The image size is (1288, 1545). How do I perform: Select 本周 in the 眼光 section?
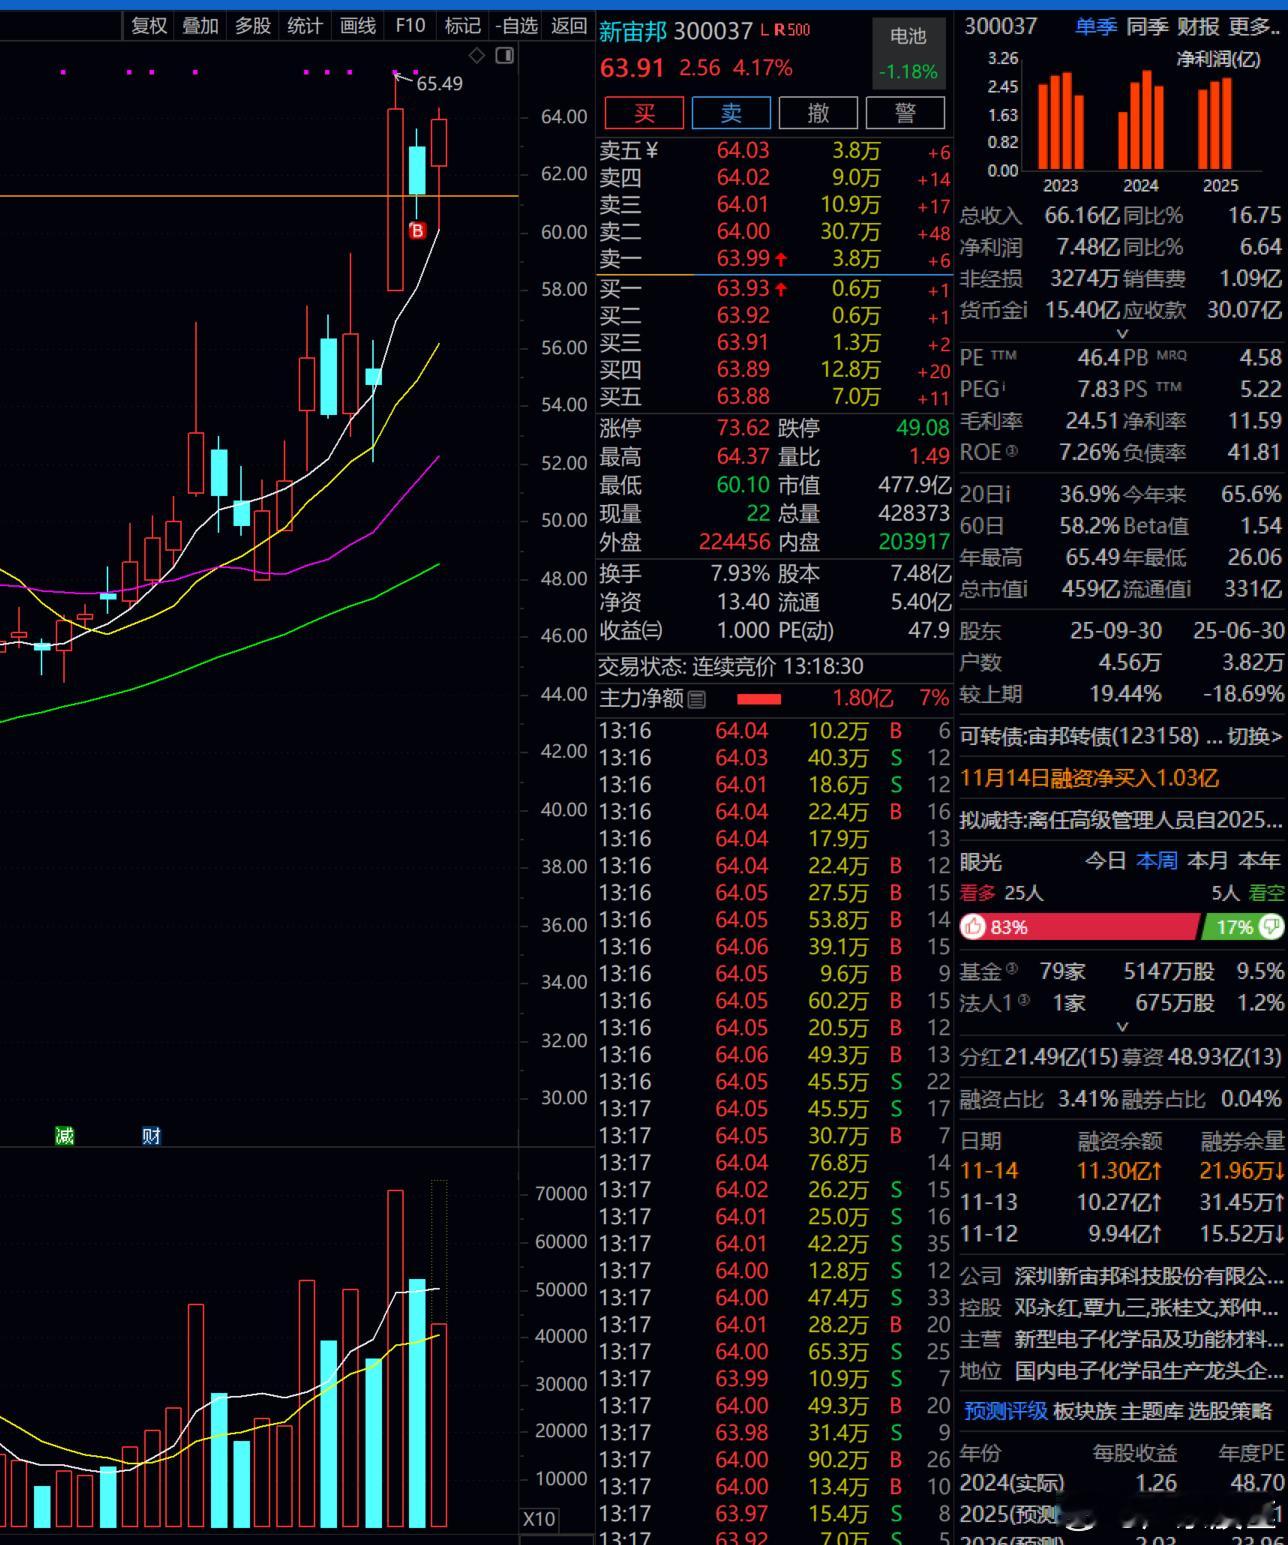pyautogui.click(x=1157, y=861)
